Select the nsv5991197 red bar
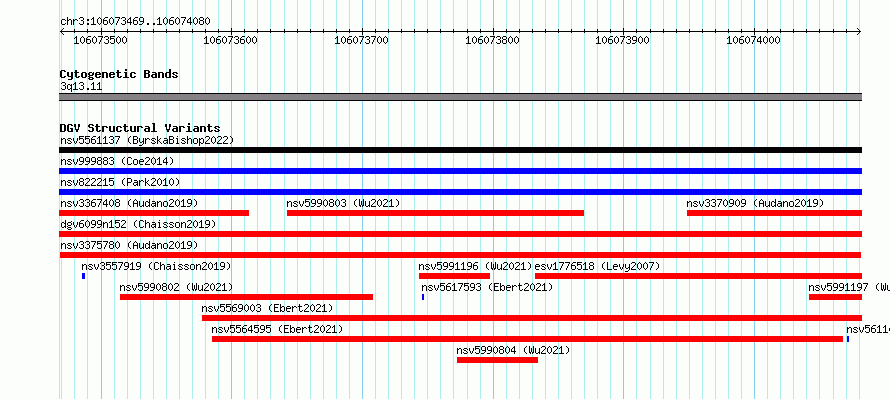 pos(836,297)
